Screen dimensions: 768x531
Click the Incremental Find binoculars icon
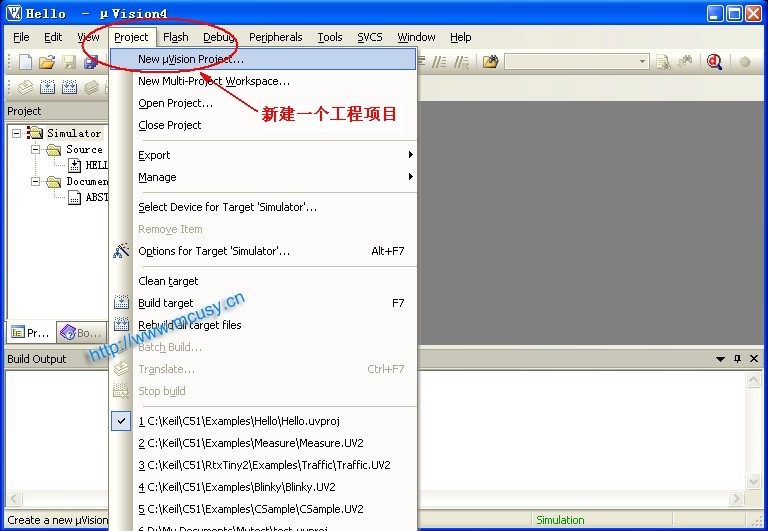coord(685,62)
